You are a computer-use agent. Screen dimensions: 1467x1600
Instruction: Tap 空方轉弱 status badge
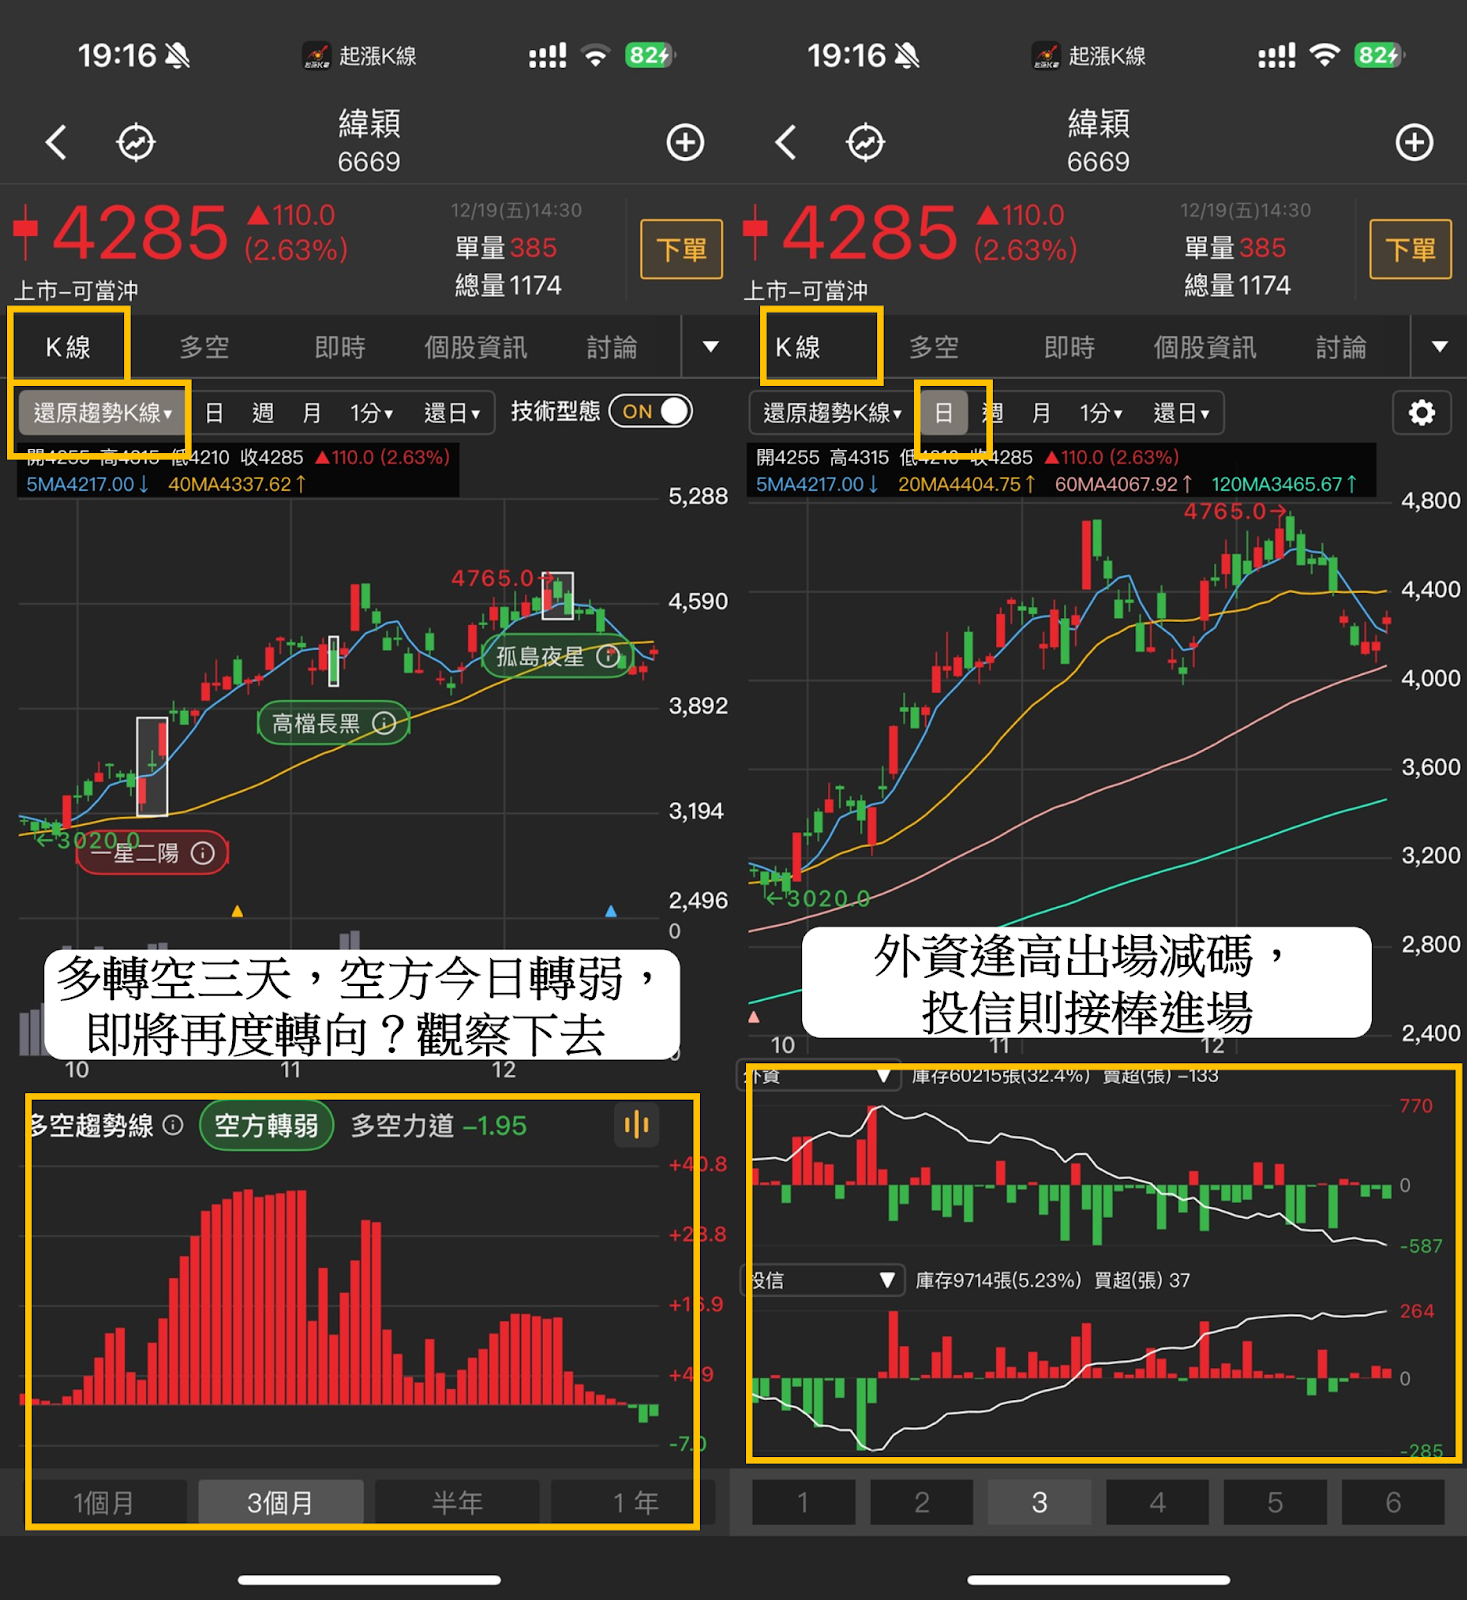267,1126
